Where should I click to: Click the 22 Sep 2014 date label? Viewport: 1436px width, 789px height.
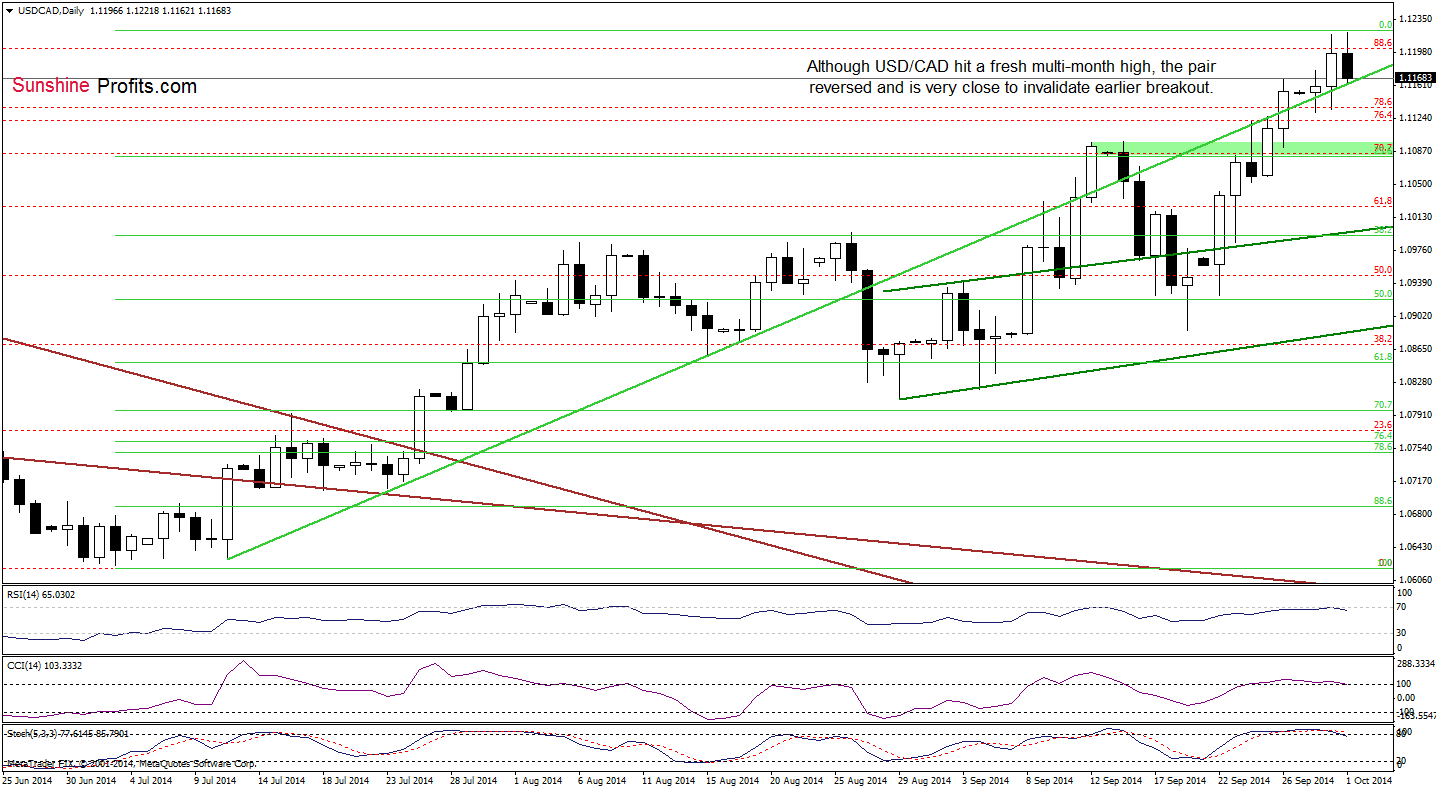1243,780
